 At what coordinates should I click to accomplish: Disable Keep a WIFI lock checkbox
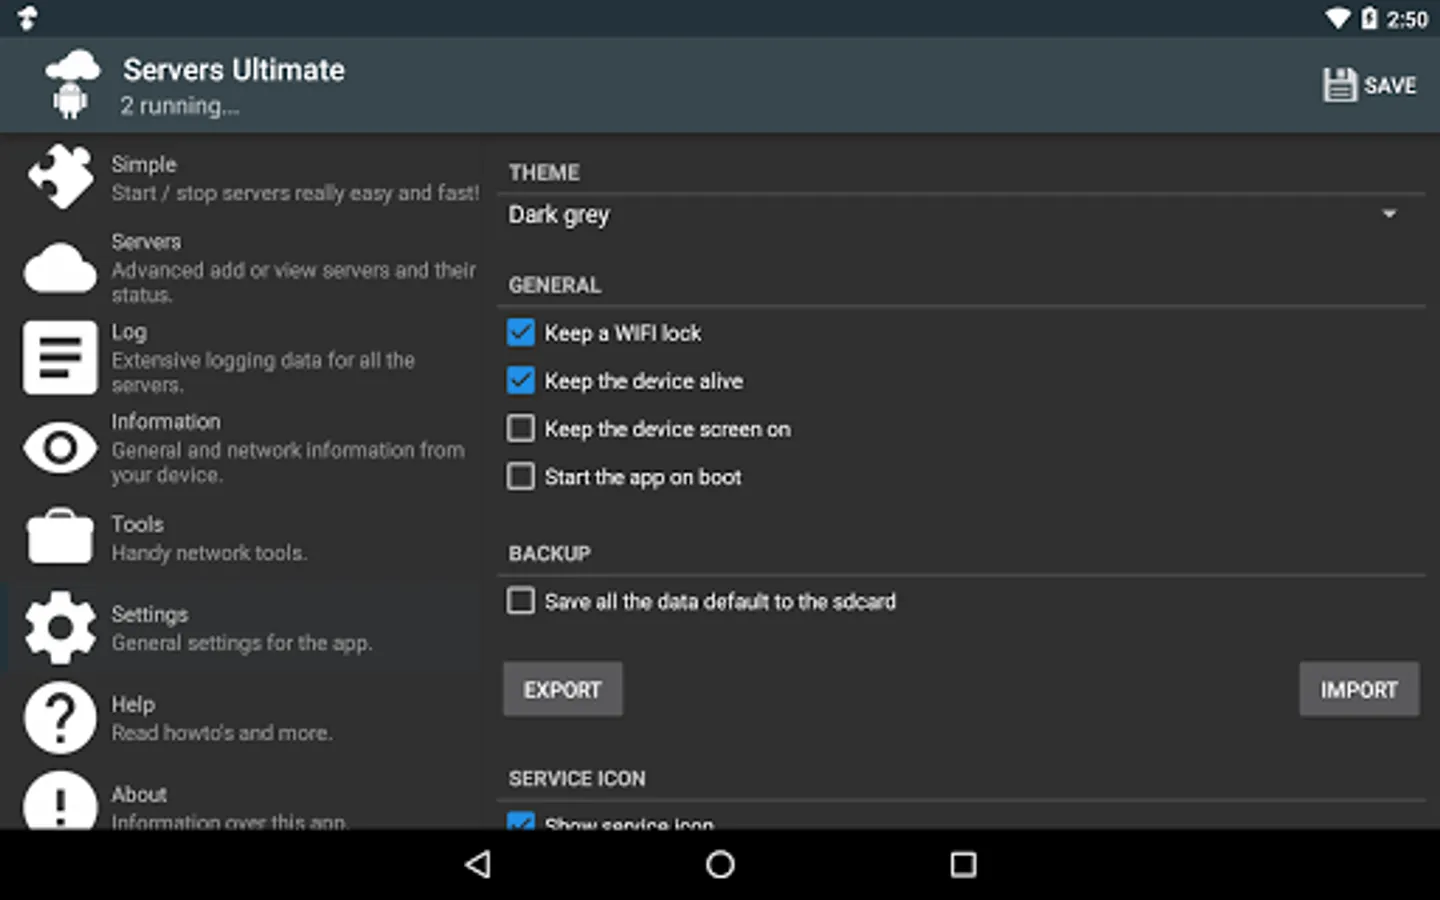coord(521,332)
